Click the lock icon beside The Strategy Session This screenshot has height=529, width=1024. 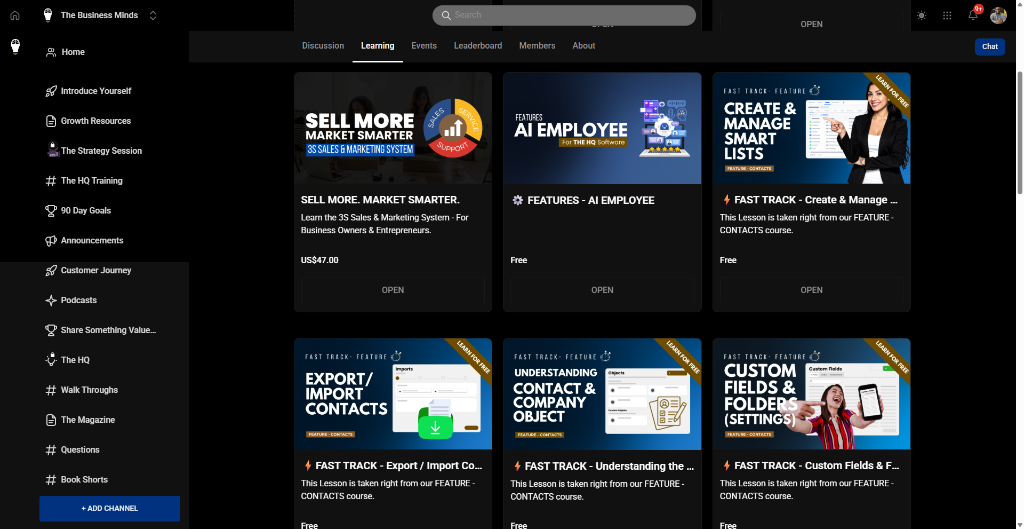(x=53, y=150)
